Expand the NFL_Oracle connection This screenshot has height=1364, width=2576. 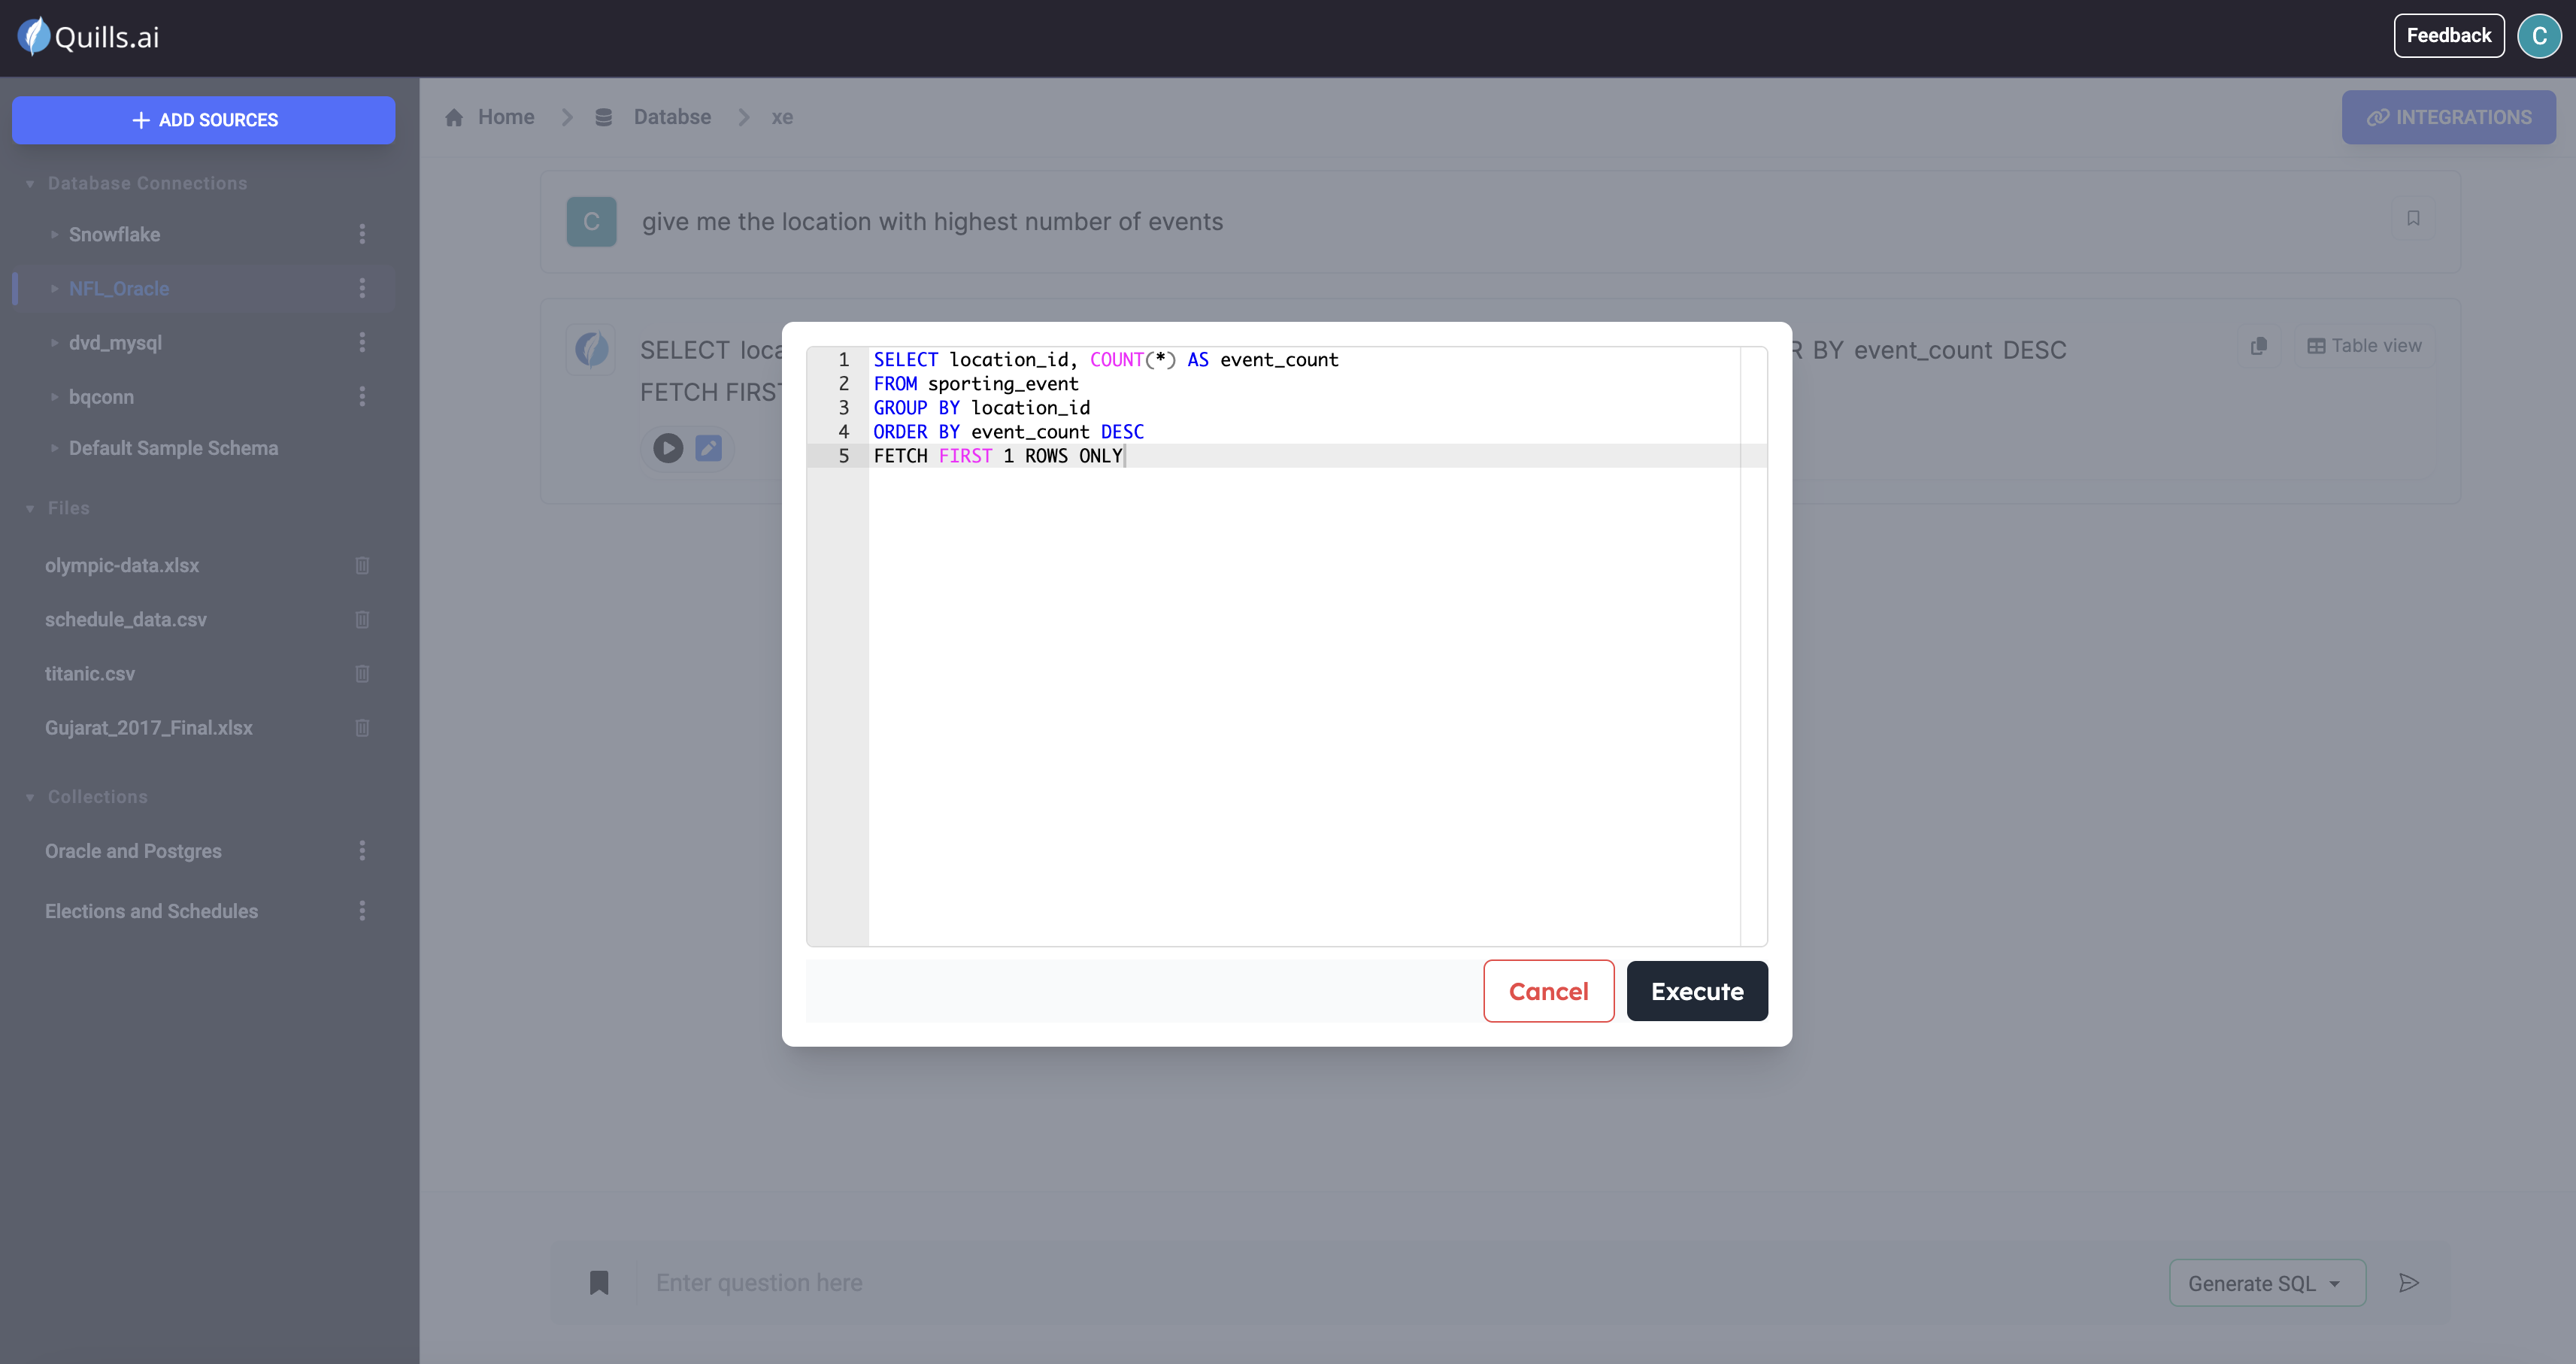click(54, 289)
